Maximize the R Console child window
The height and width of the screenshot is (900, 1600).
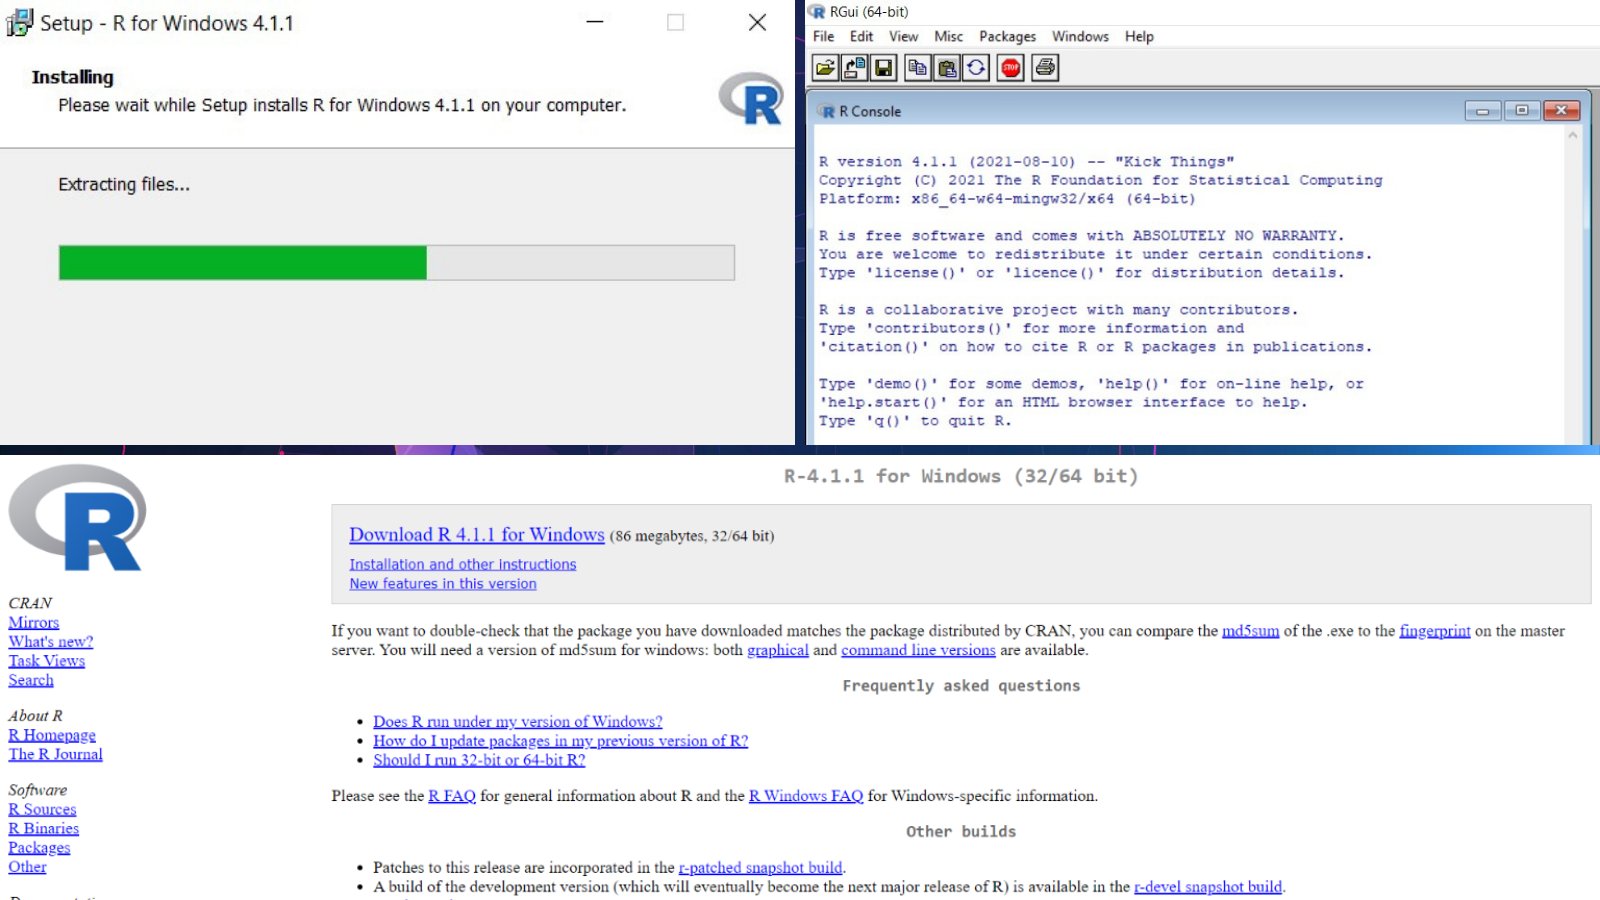click(1522, 111)
